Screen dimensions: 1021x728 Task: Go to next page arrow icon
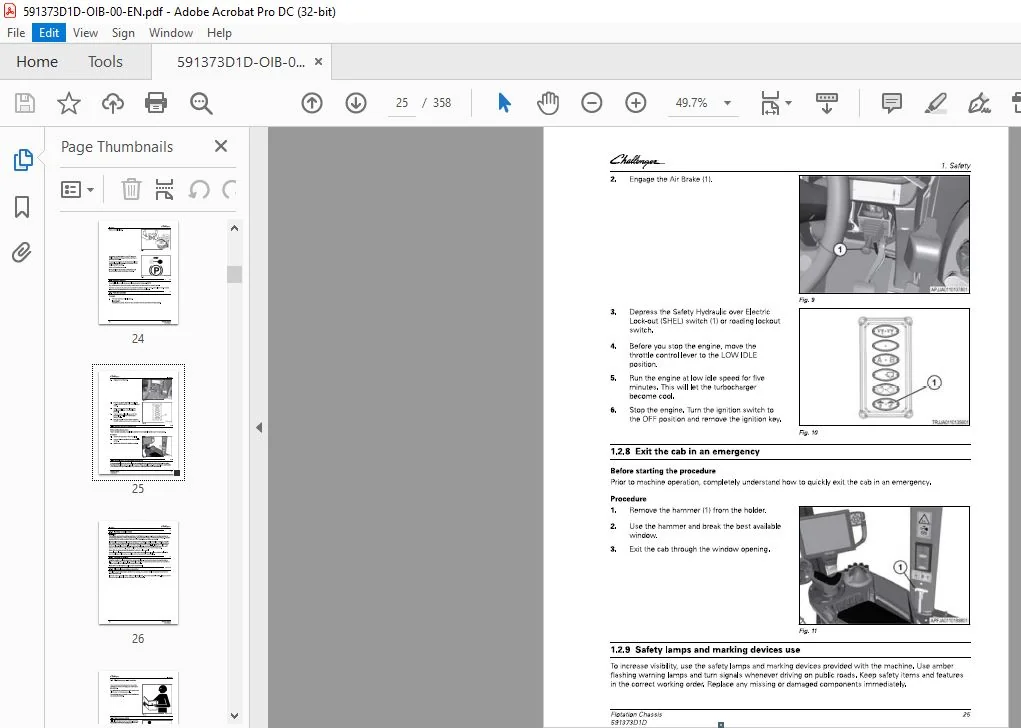point(356,103)
